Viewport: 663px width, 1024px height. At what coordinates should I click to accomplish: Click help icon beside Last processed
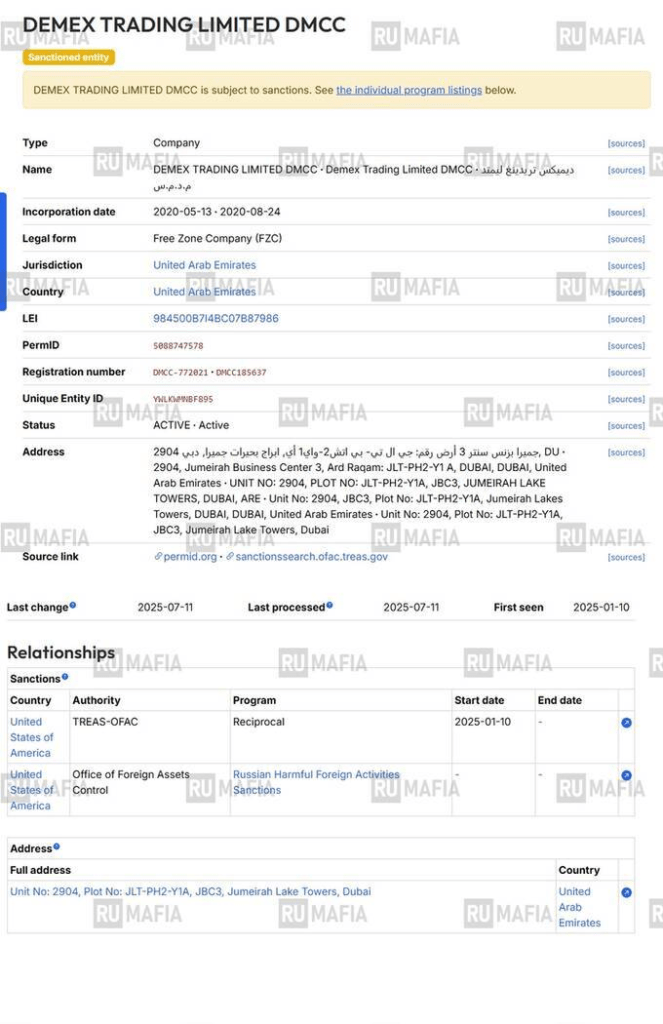(x=330, y=606)
